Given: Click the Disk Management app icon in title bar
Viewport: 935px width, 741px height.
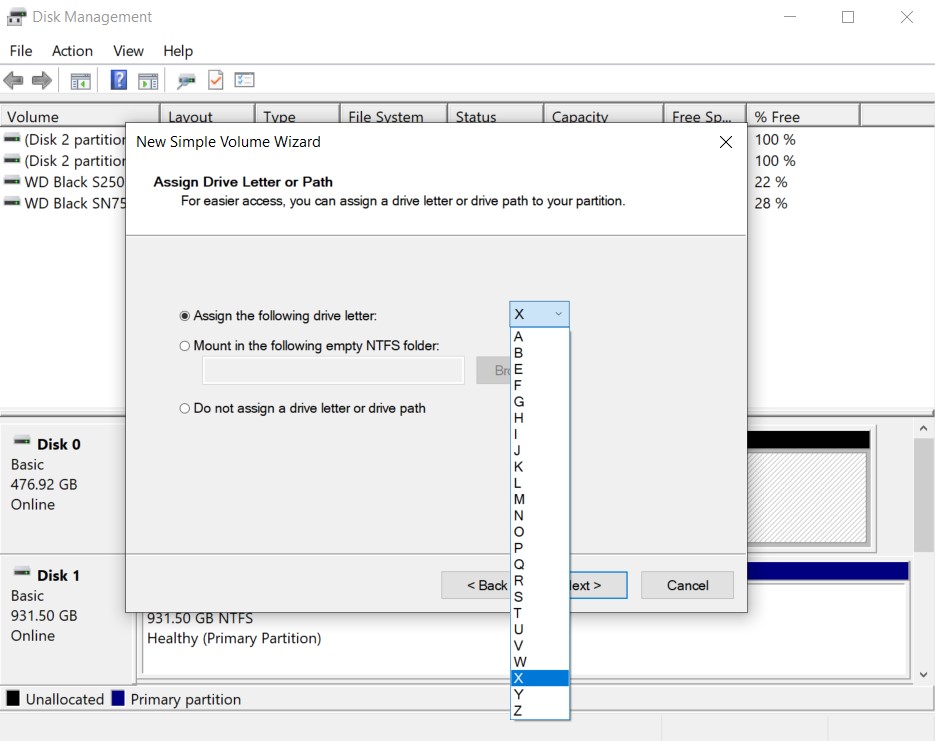Looking at the screenshot, I should tap(17, 17).
